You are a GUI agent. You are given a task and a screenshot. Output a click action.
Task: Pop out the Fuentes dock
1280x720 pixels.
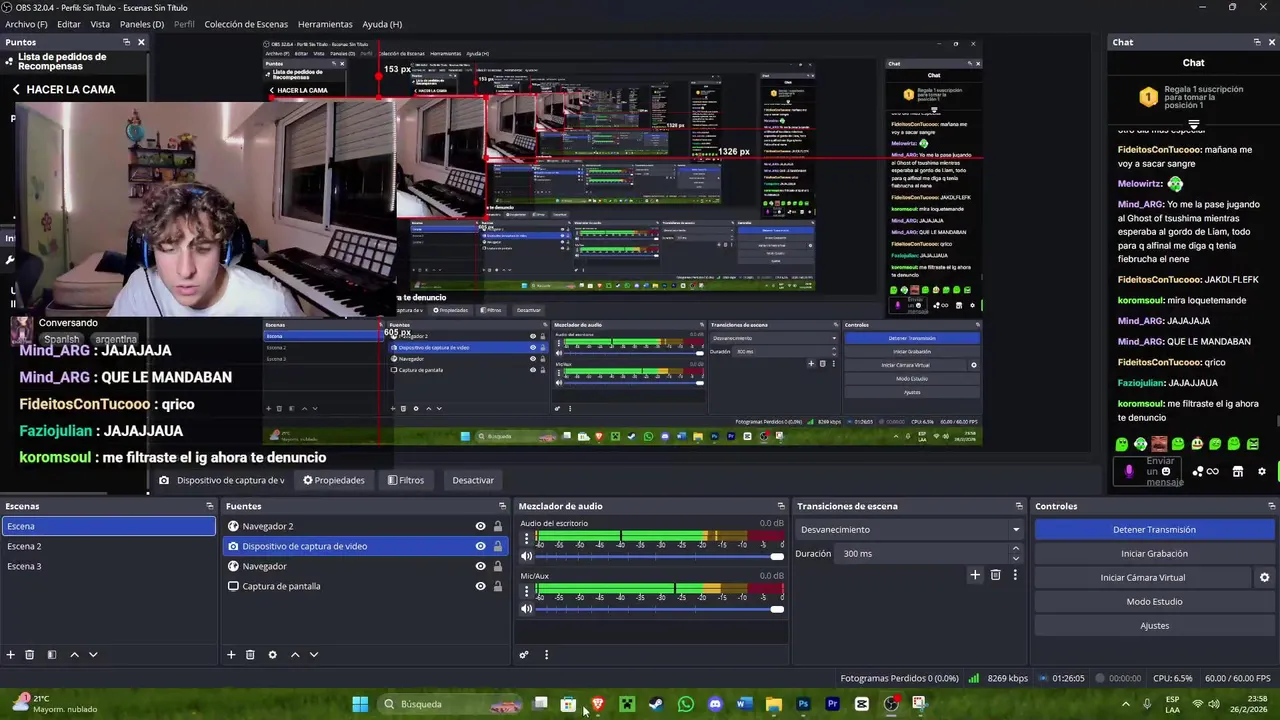click(x=502, y=506)
